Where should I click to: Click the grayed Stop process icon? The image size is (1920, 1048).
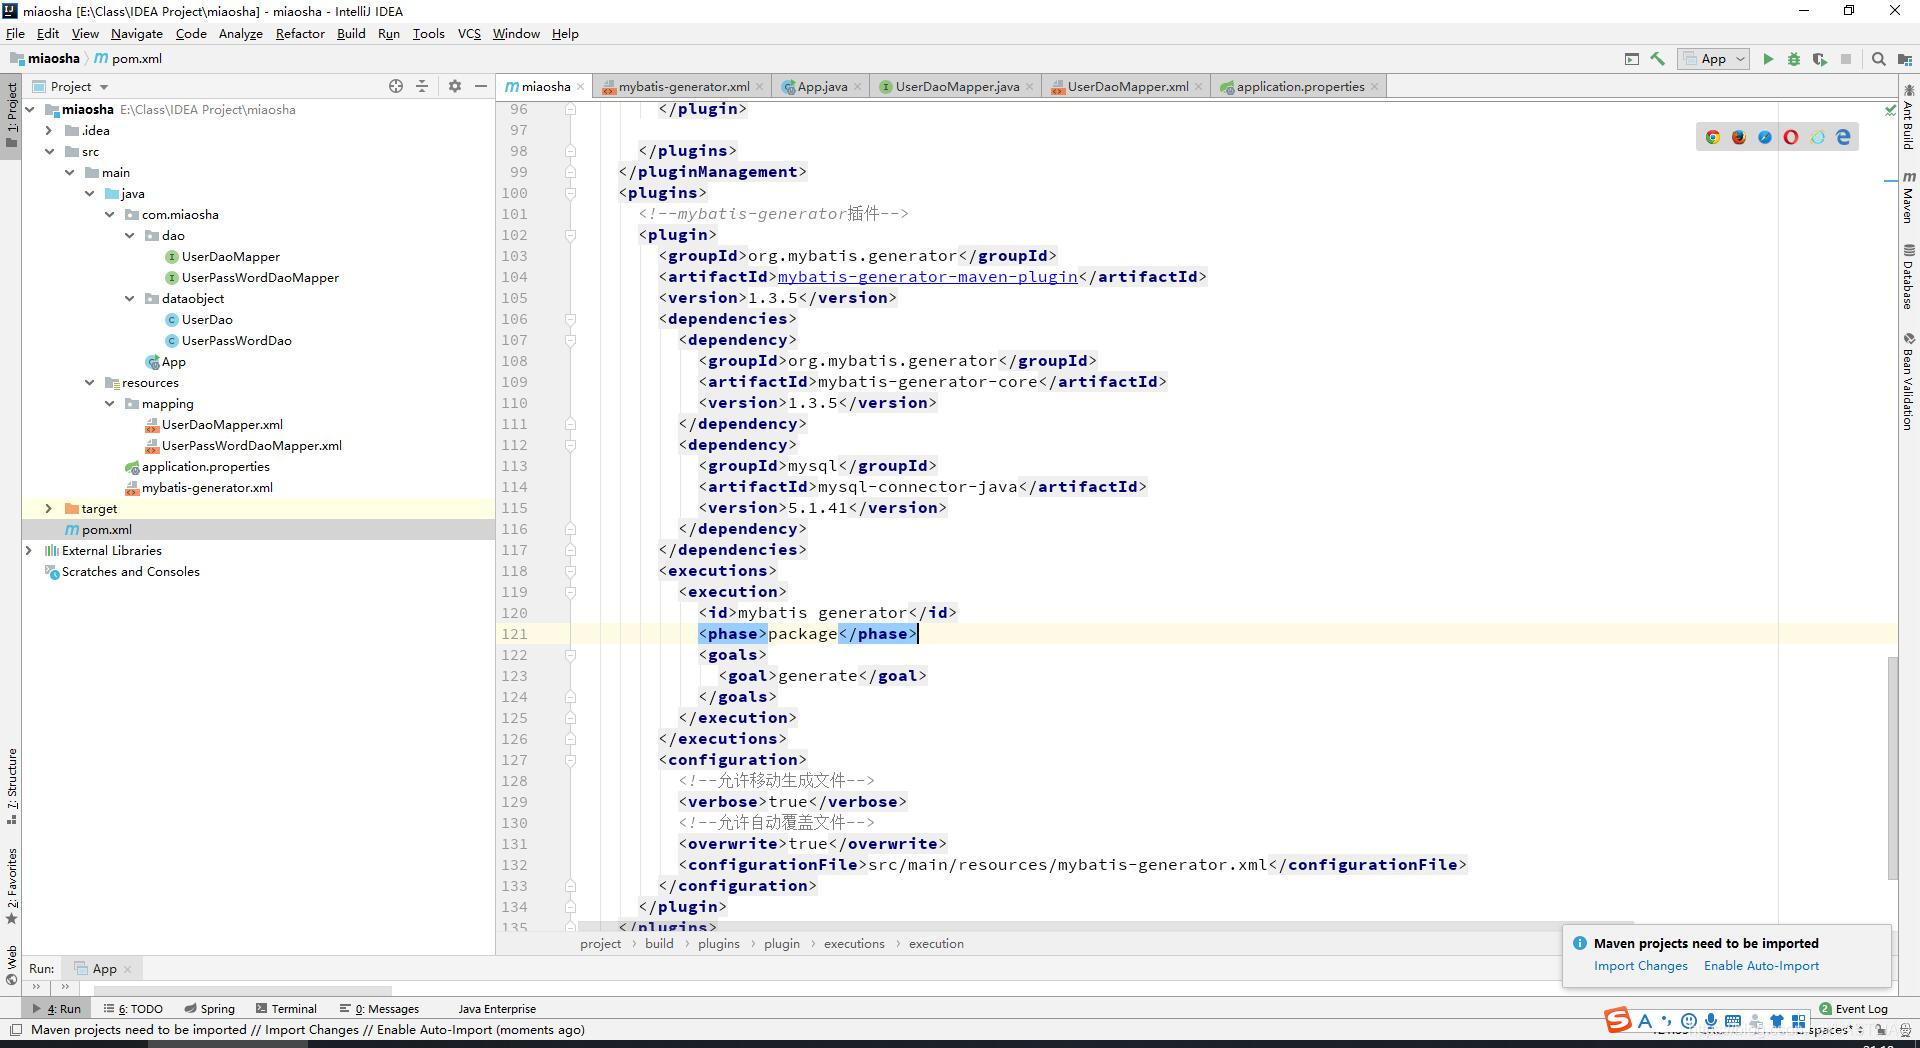(1846, 59)
